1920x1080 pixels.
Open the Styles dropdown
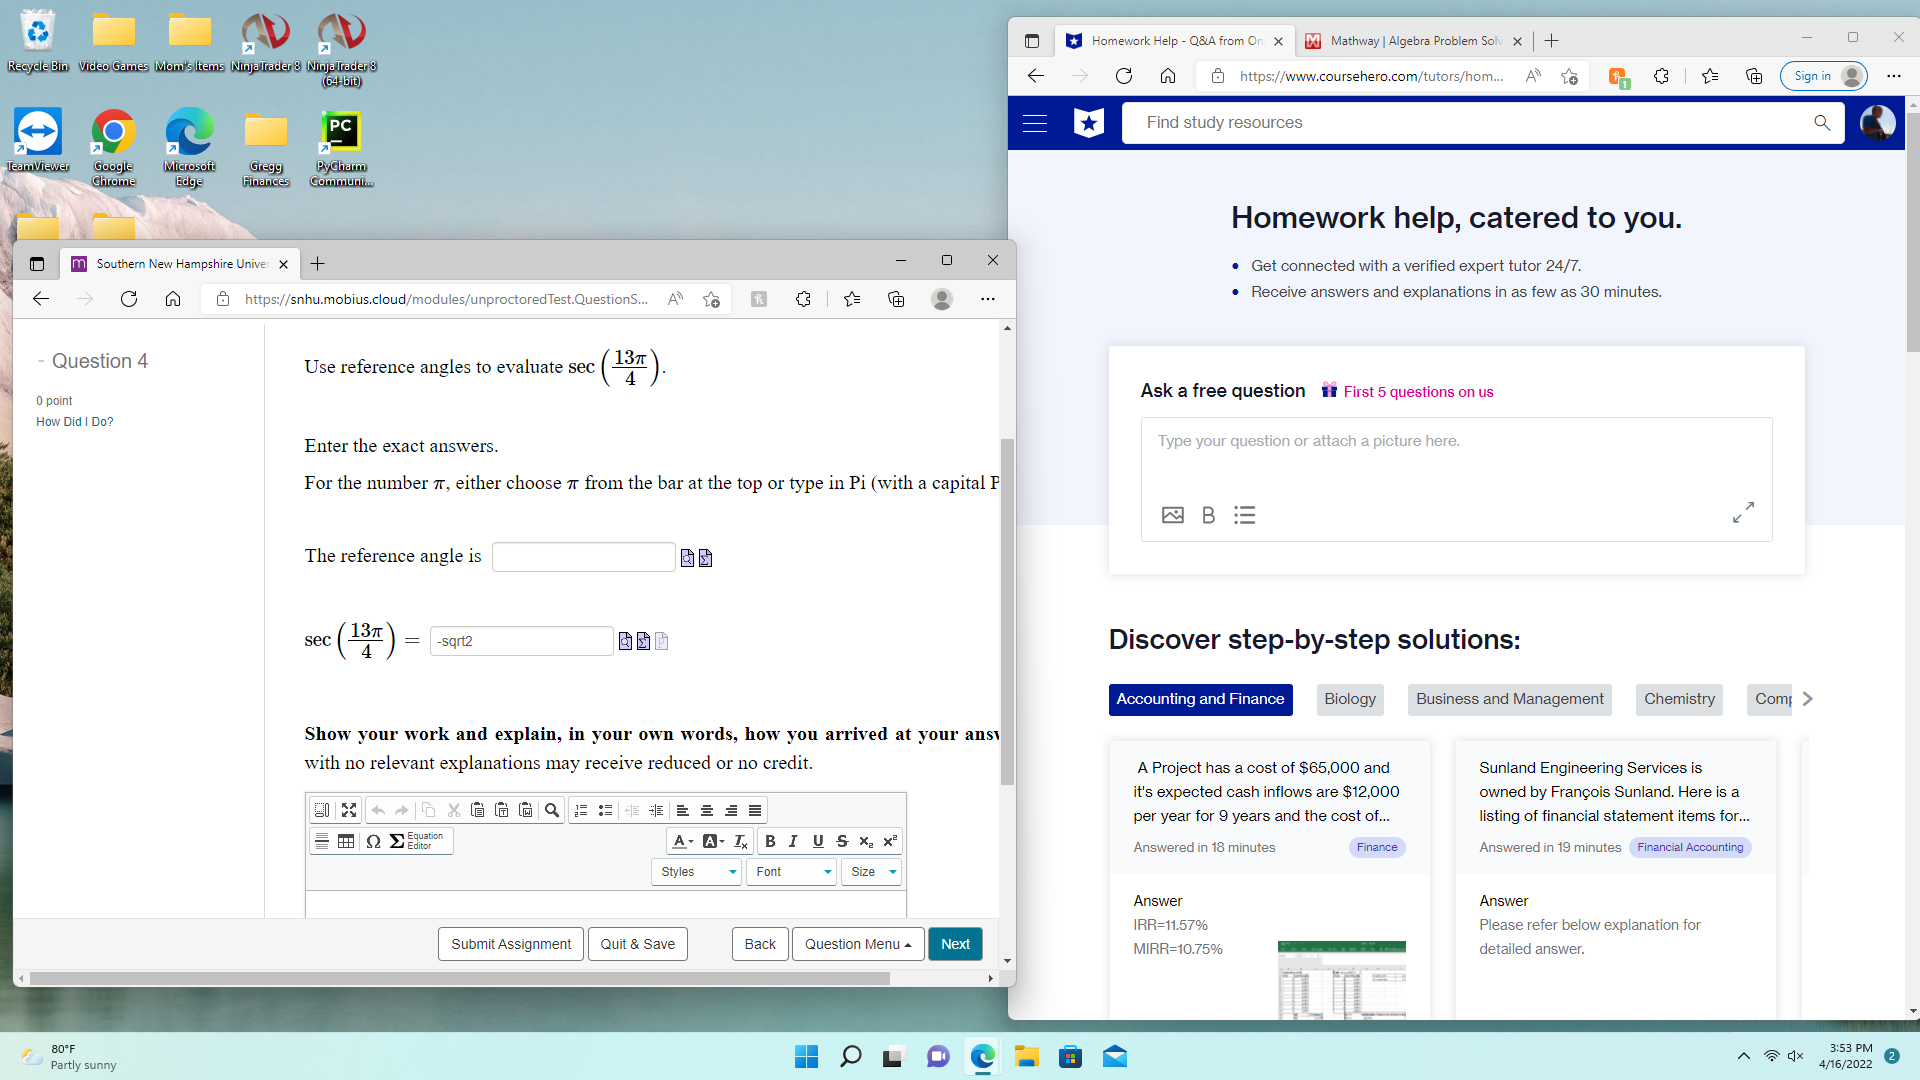(695, 871)
